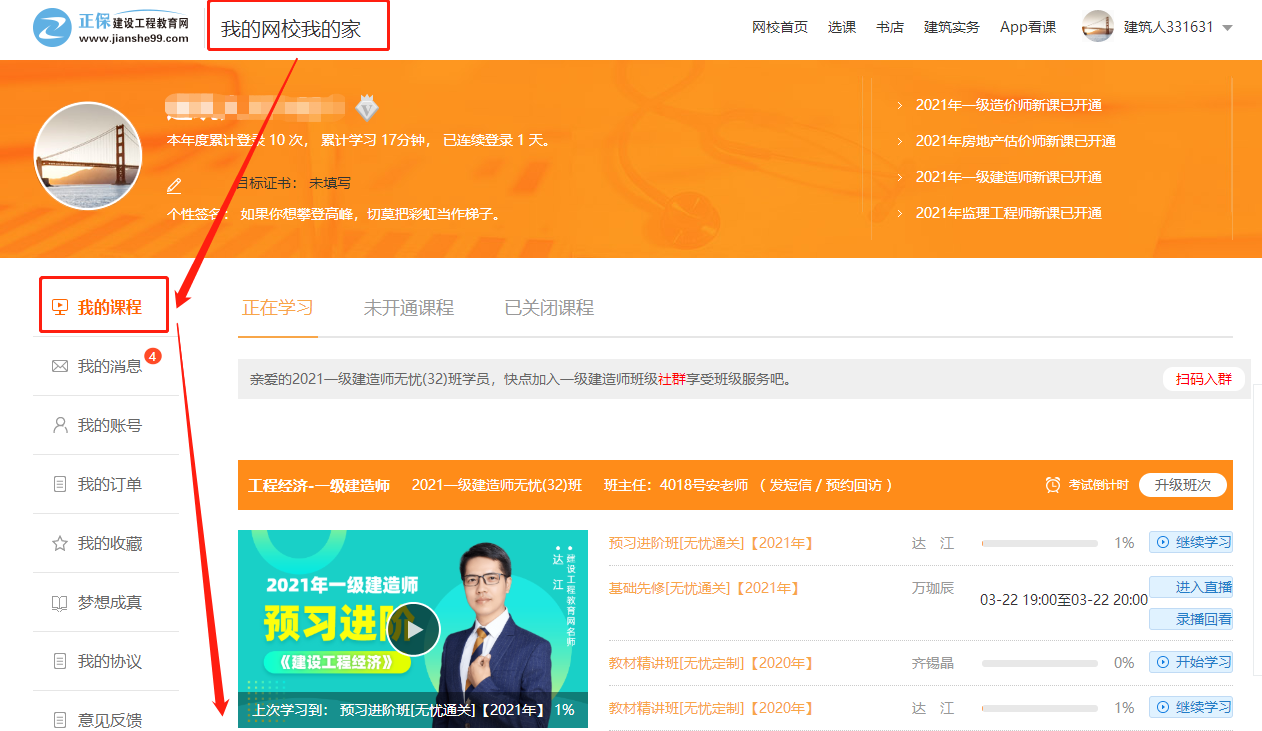This screenshot has height=731, width=1262.
Task: Click the 意见反馈 sidebar icon
Action: pyautogui.click(x=62, y=719)
